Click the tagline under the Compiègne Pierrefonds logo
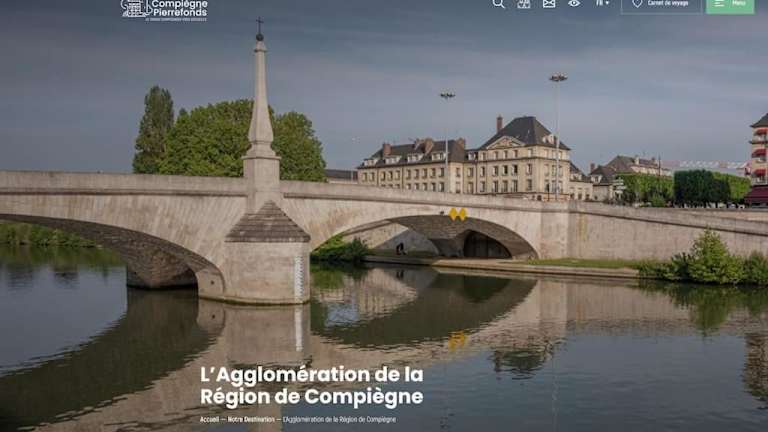This screenshot has height=432, width=768. point(178,18)
